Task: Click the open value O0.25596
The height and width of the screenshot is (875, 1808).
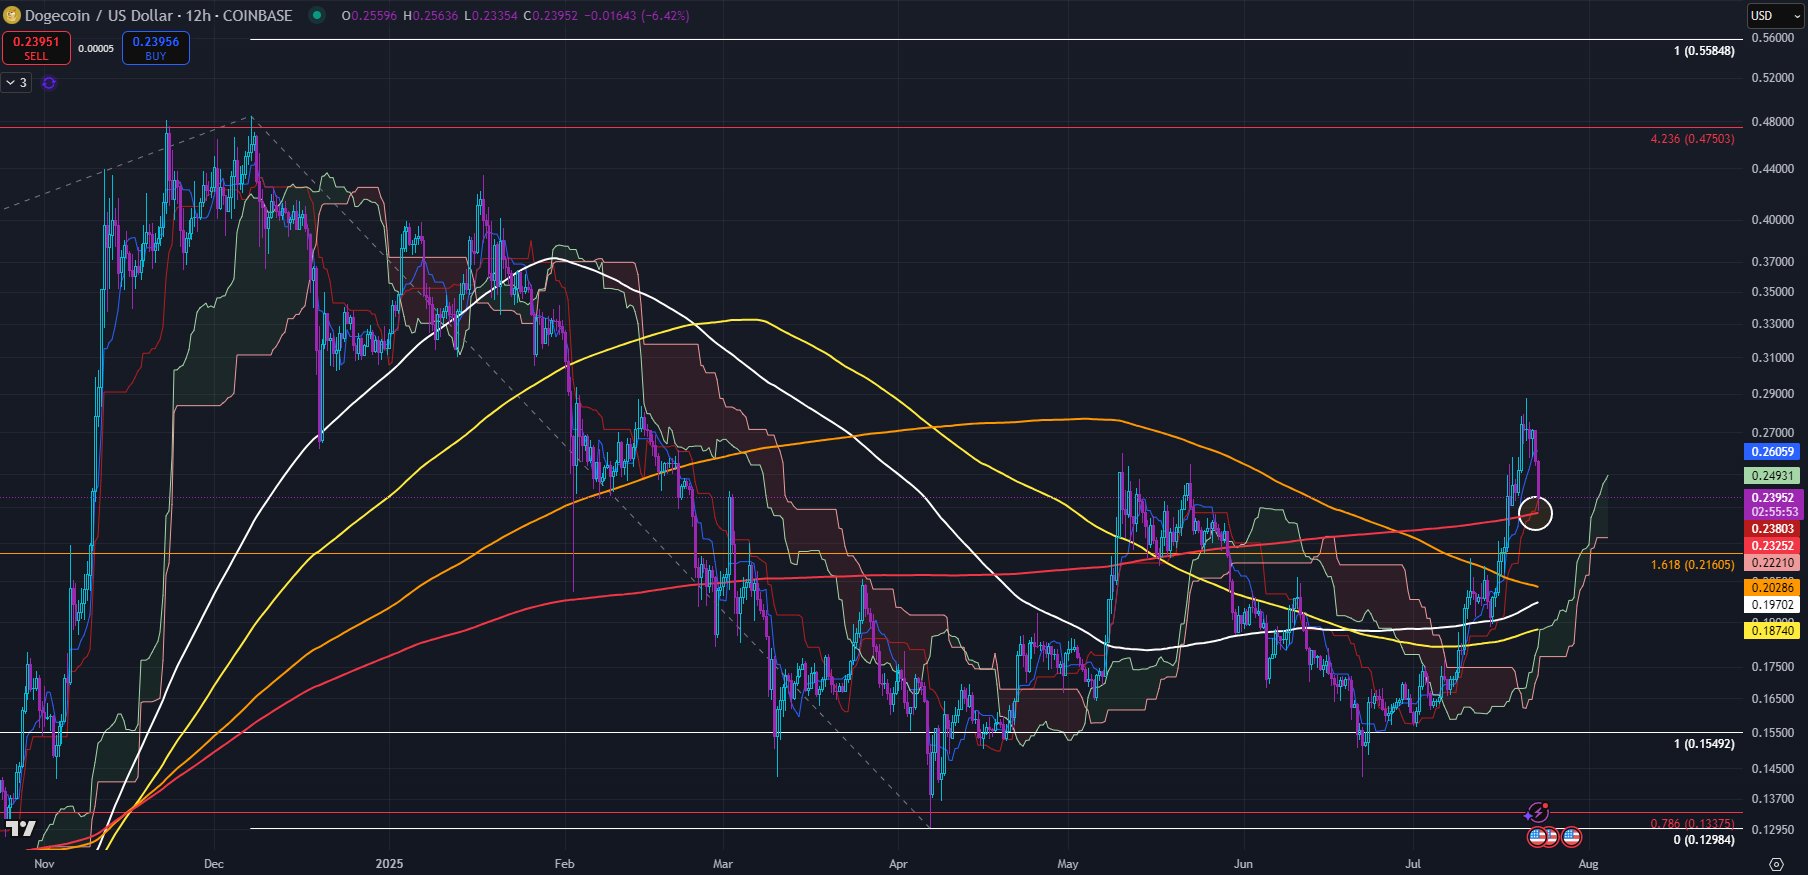Action: pos(369,16)
